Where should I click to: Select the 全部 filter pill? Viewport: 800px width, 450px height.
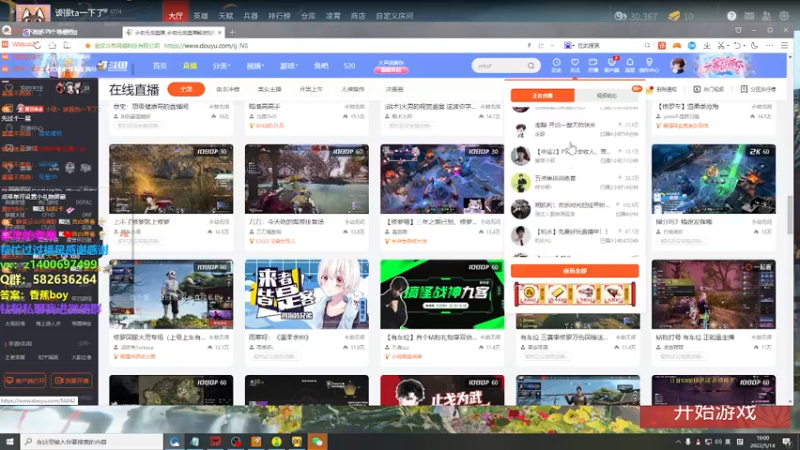[x=186, y=89]
